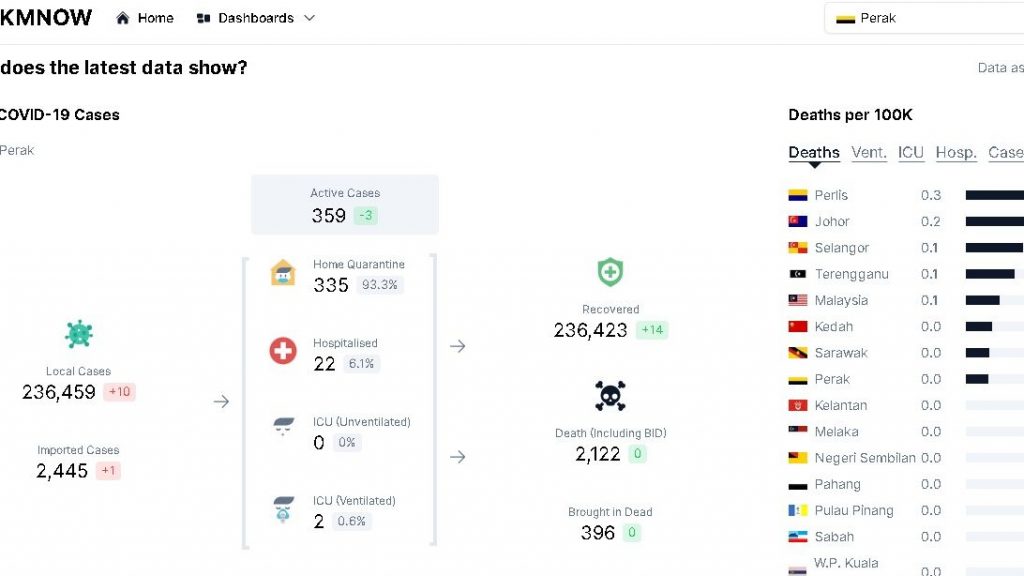The image size is (1024, 576).
Task: Click the Home house icon
Action: coord(123,18)
